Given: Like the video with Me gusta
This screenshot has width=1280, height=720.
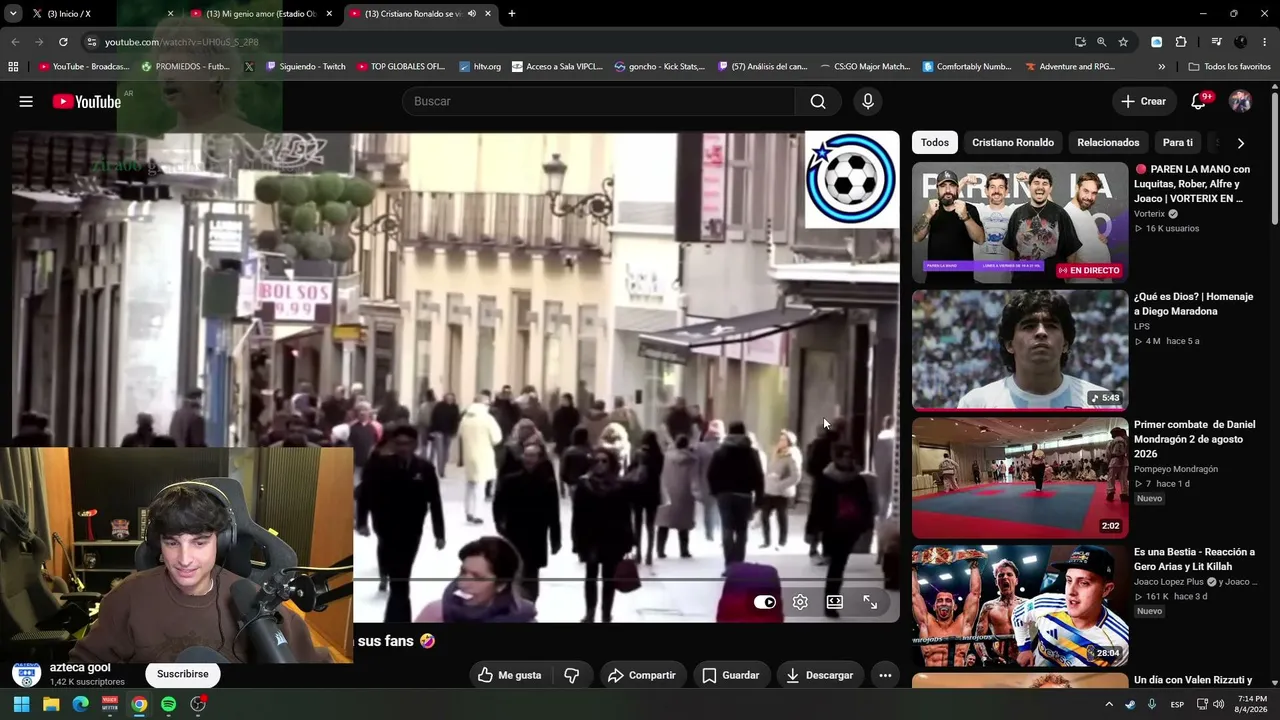Looking at the screenshot, I should click(x=509, y=675).
